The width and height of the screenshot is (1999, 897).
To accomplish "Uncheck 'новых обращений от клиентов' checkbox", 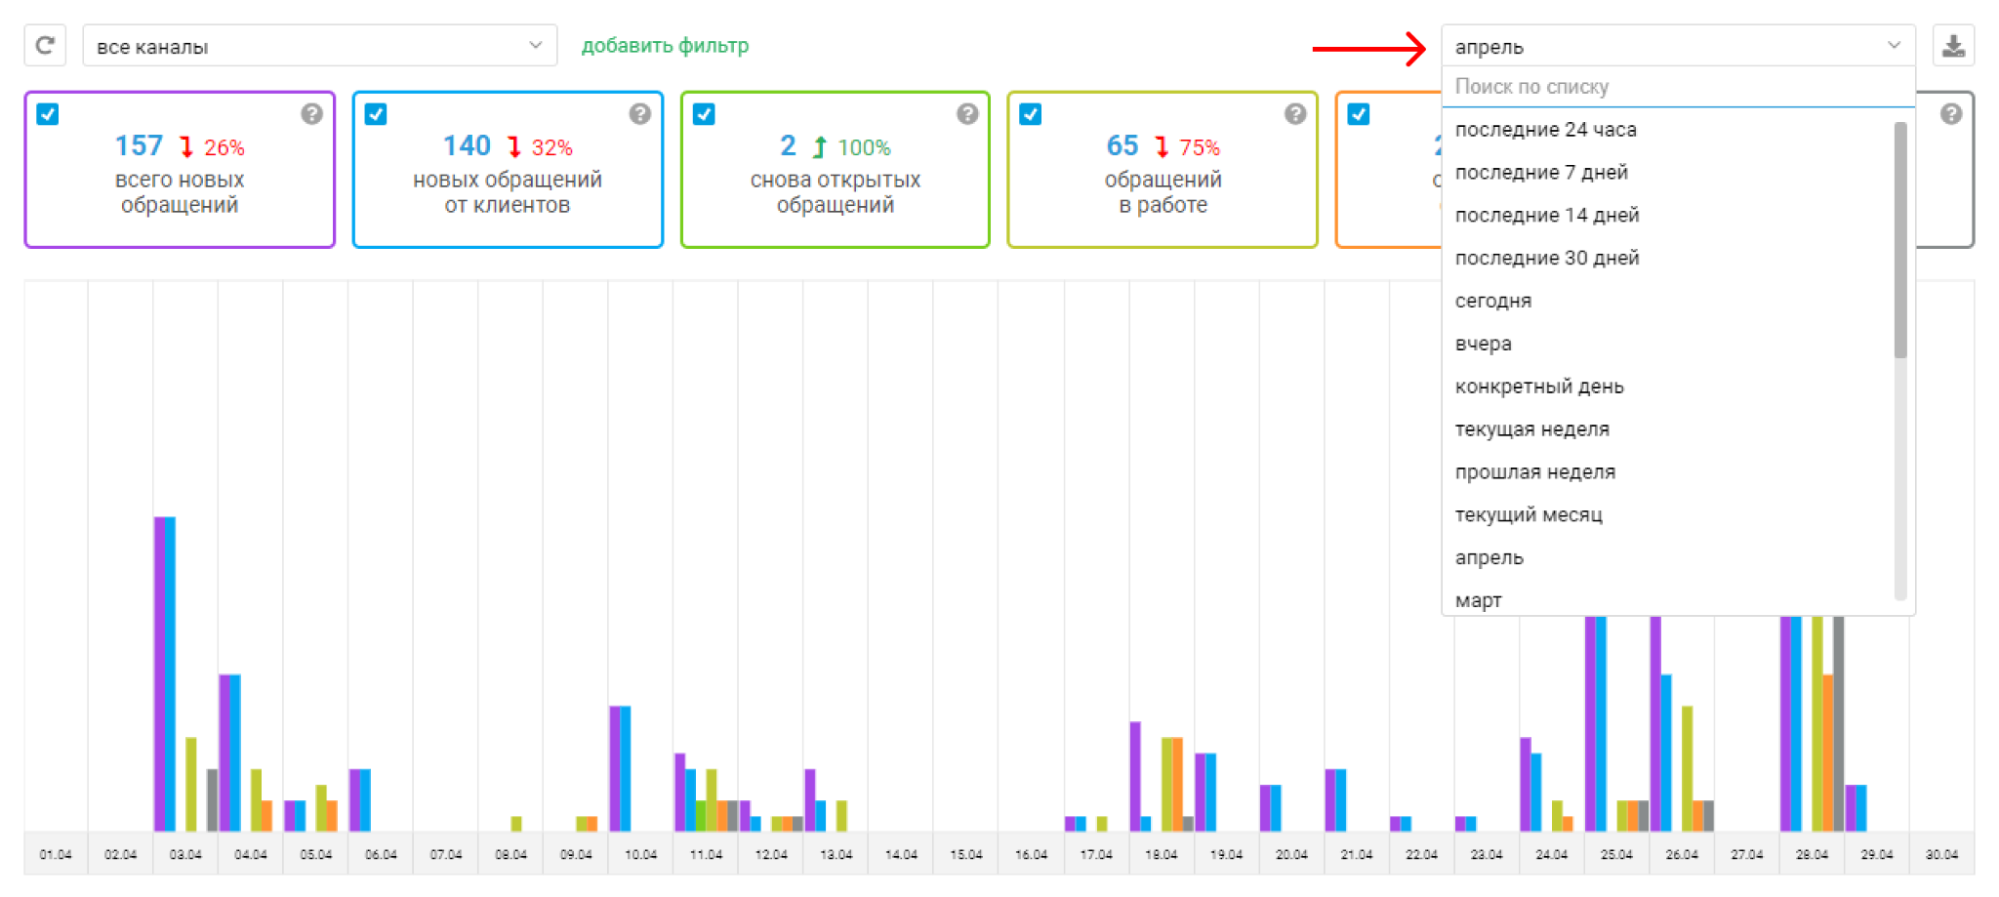I will (376, 114).
